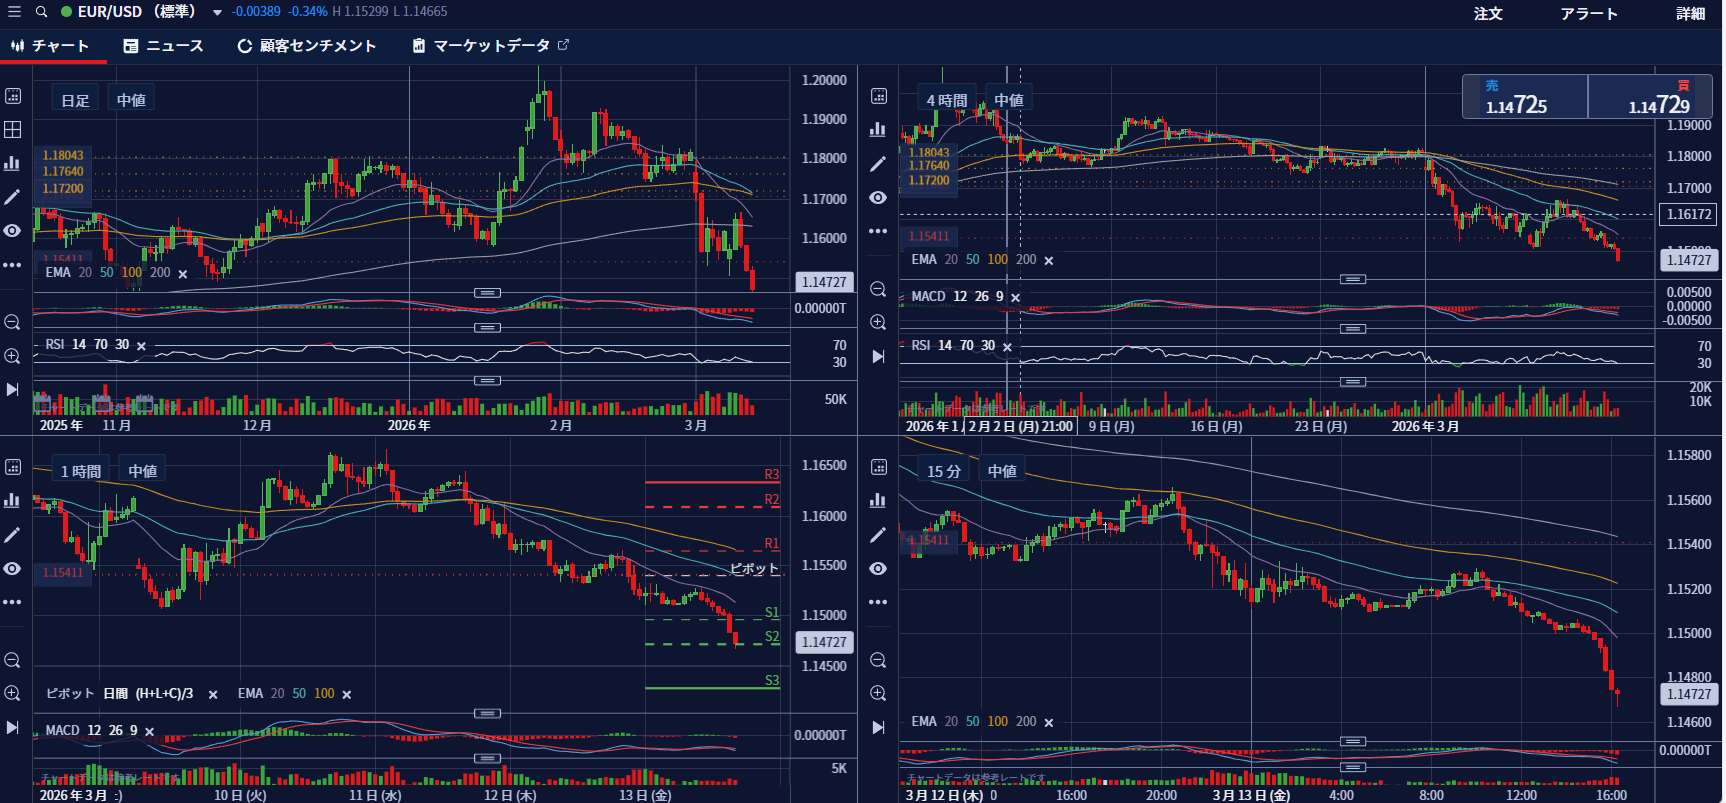Toggle the eye visibility icon on daily chart
This screenshot has width=1726, height=803.
click(x=13, y=231)
